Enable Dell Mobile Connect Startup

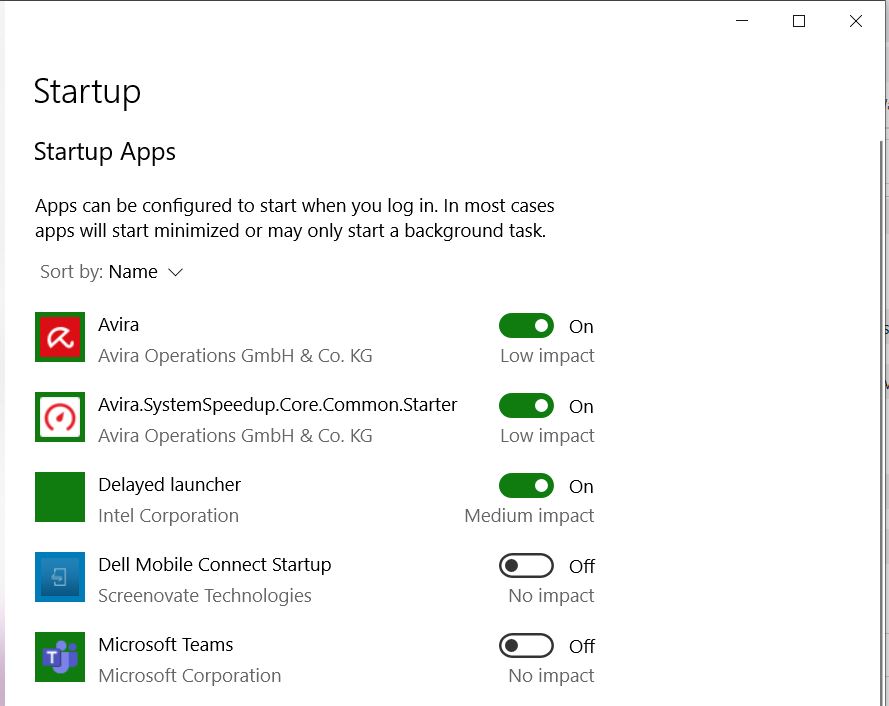pyautogui.click(x=526, y=566)
